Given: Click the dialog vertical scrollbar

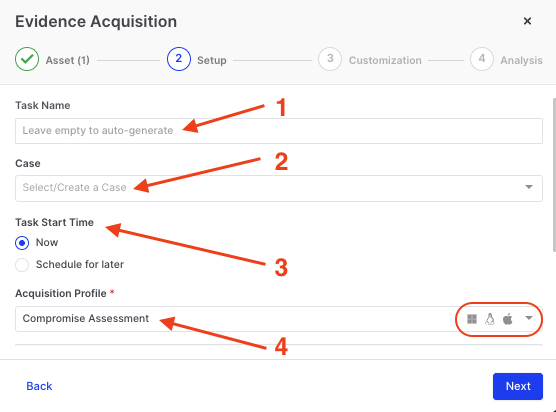Looking at the screenshot, I should coord(554,175).
